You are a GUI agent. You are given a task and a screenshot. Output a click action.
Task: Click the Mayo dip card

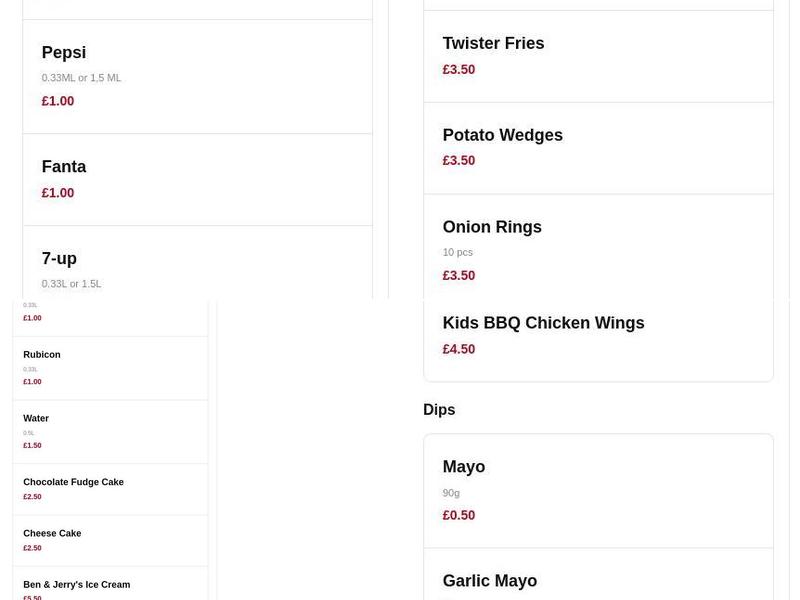[x=598, y=490]
